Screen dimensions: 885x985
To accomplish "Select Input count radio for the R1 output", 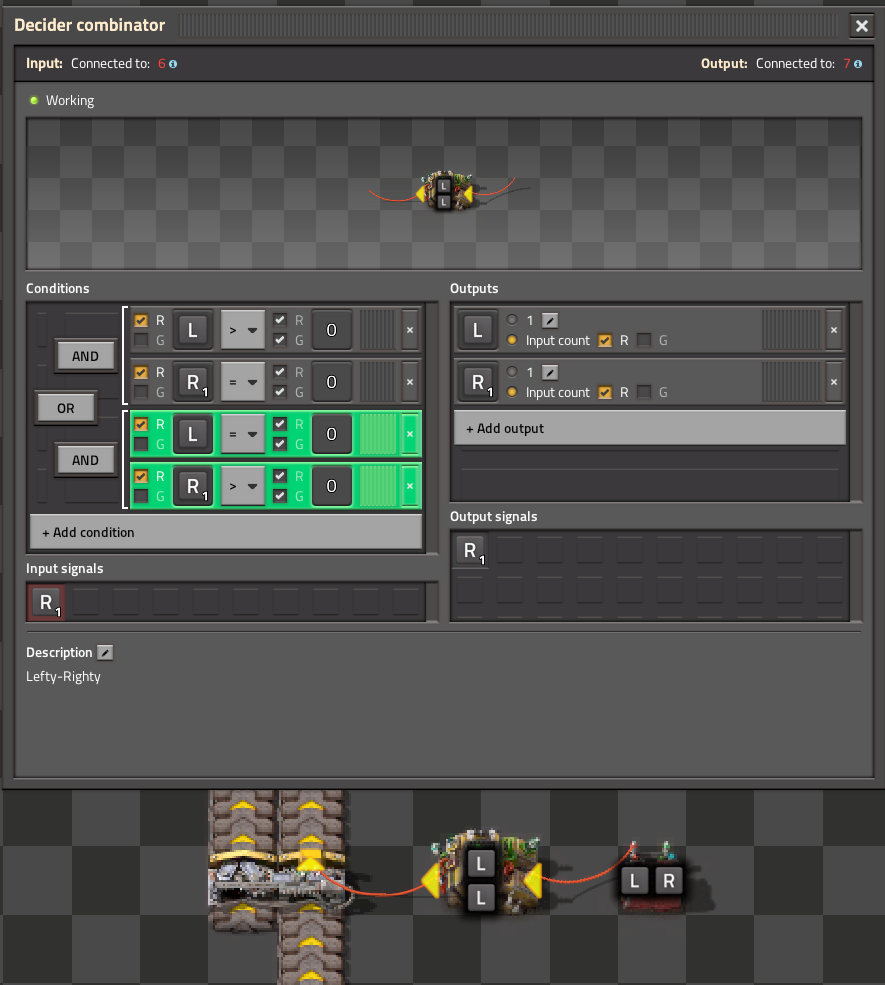I will [512, 393].
